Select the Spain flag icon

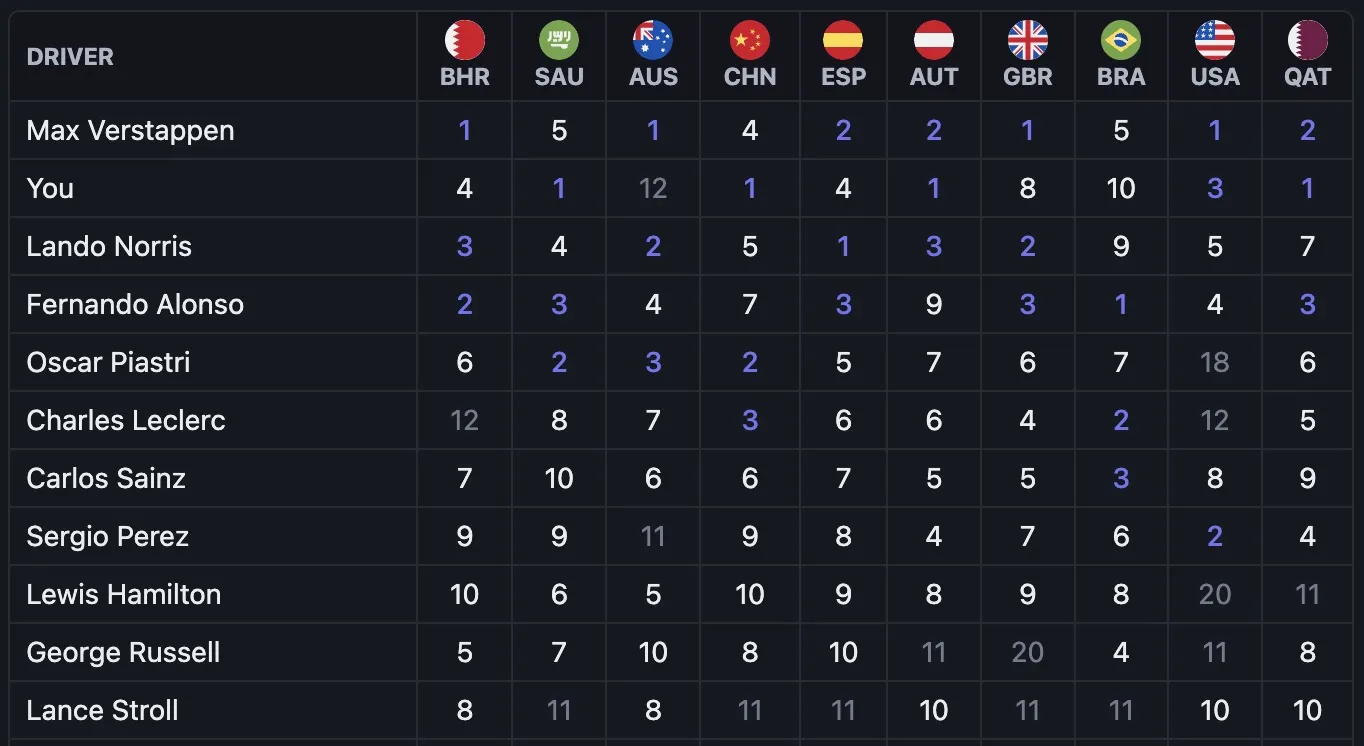point(843,41)
